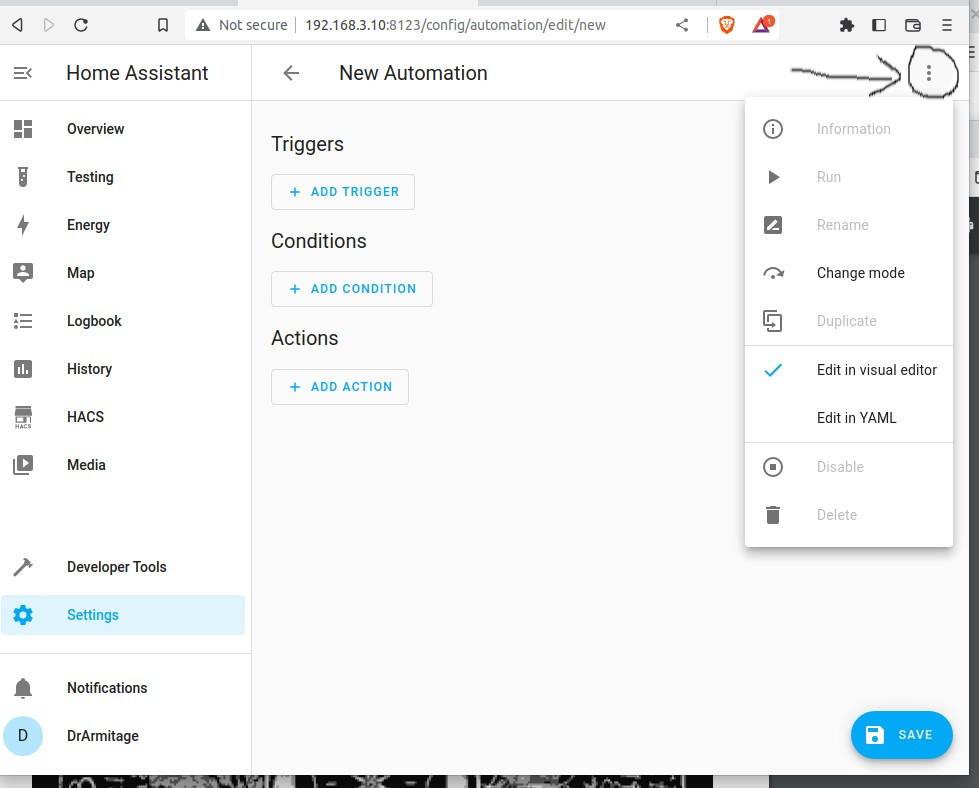The width and height of the screenshot is (979, 788).
Task: Open Overview from the sidebar
Action: [x=96, y=129]
